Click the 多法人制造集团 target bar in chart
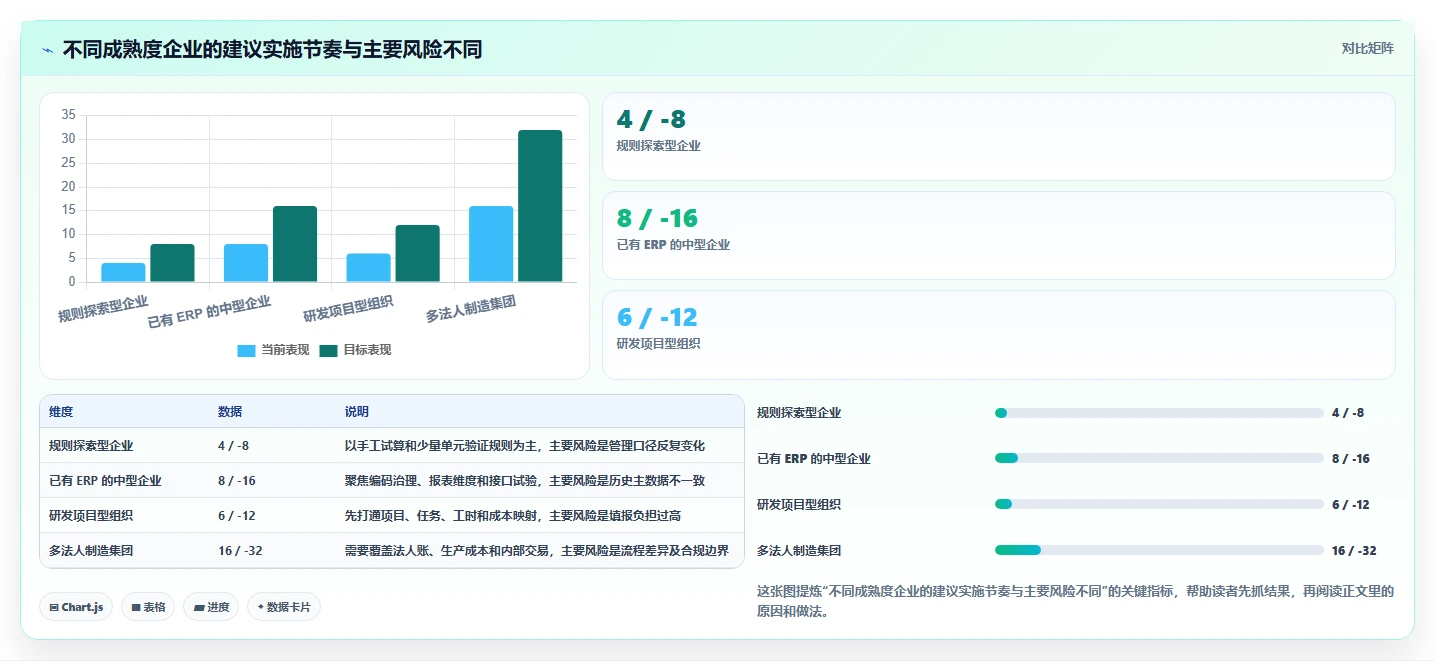This screenshot has height=661, width=1435. [540, 206]
